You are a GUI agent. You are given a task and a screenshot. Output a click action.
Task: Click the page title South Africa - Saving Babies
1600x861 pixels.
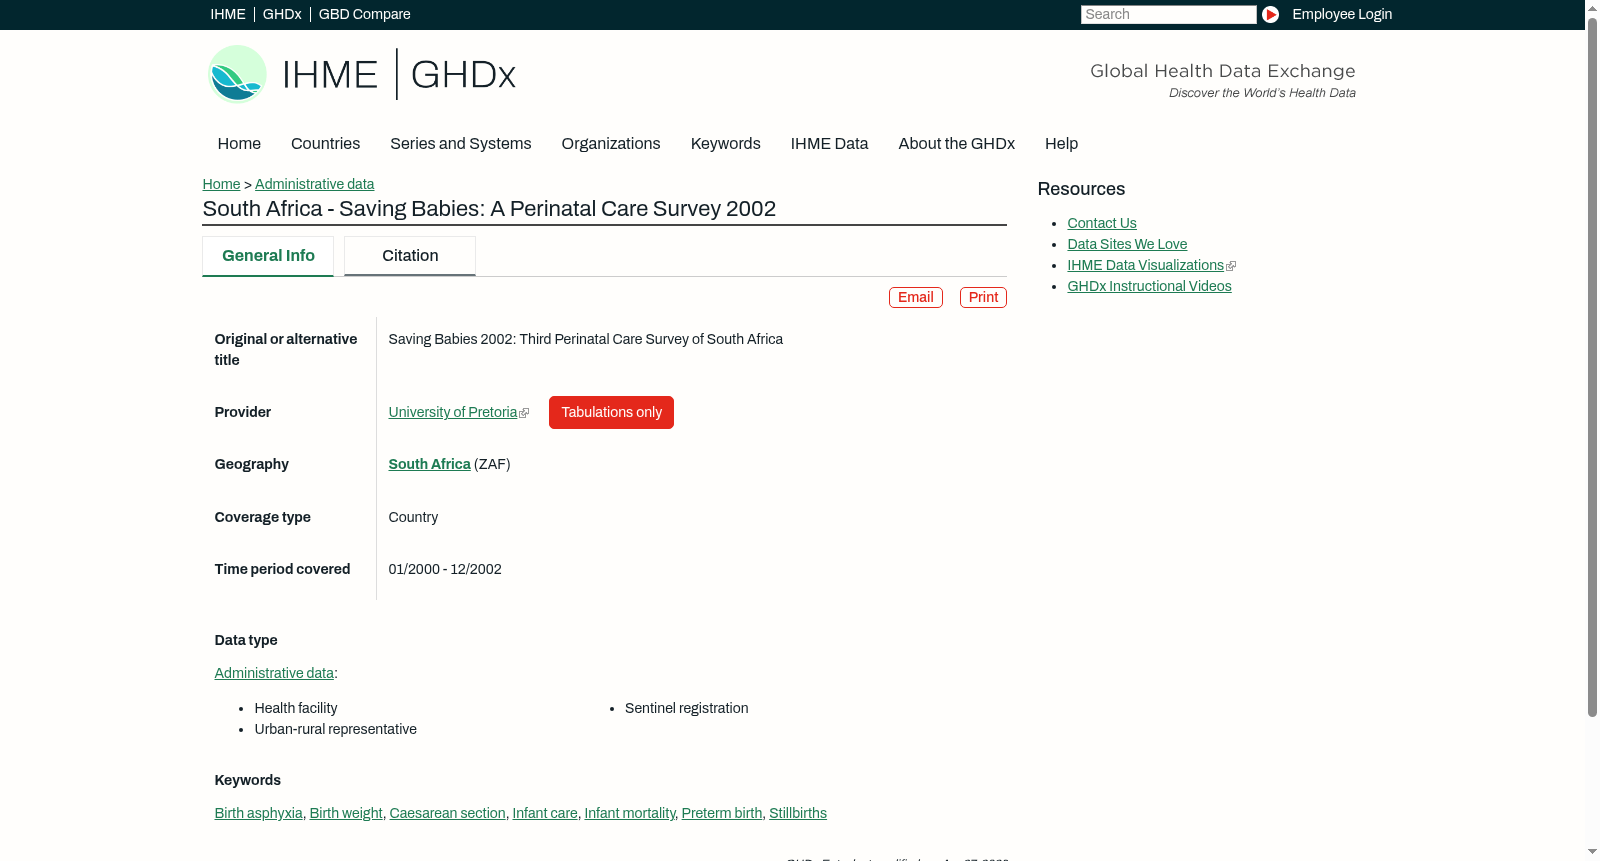(x=489, y=209)
